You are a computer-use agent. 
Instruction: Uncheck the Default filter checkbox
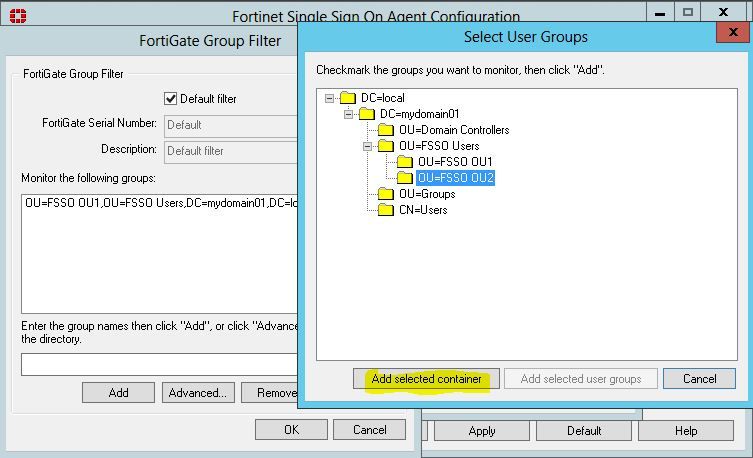point(170,99)
